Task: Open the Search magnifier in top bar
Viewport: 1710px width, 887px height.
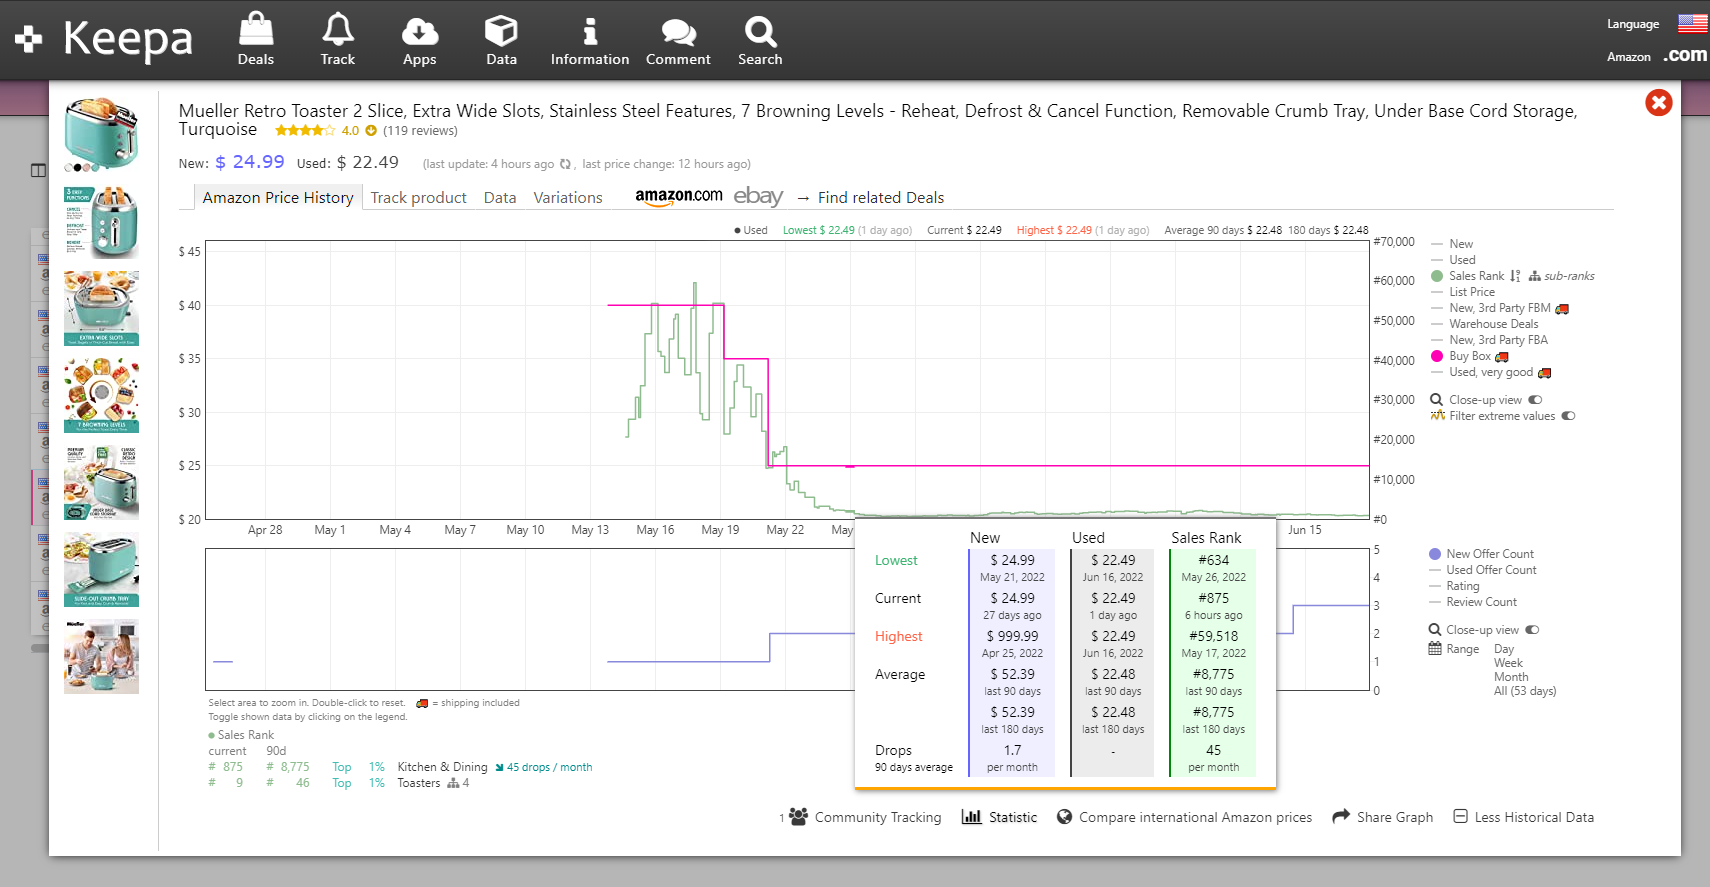Action: [760, 40]
